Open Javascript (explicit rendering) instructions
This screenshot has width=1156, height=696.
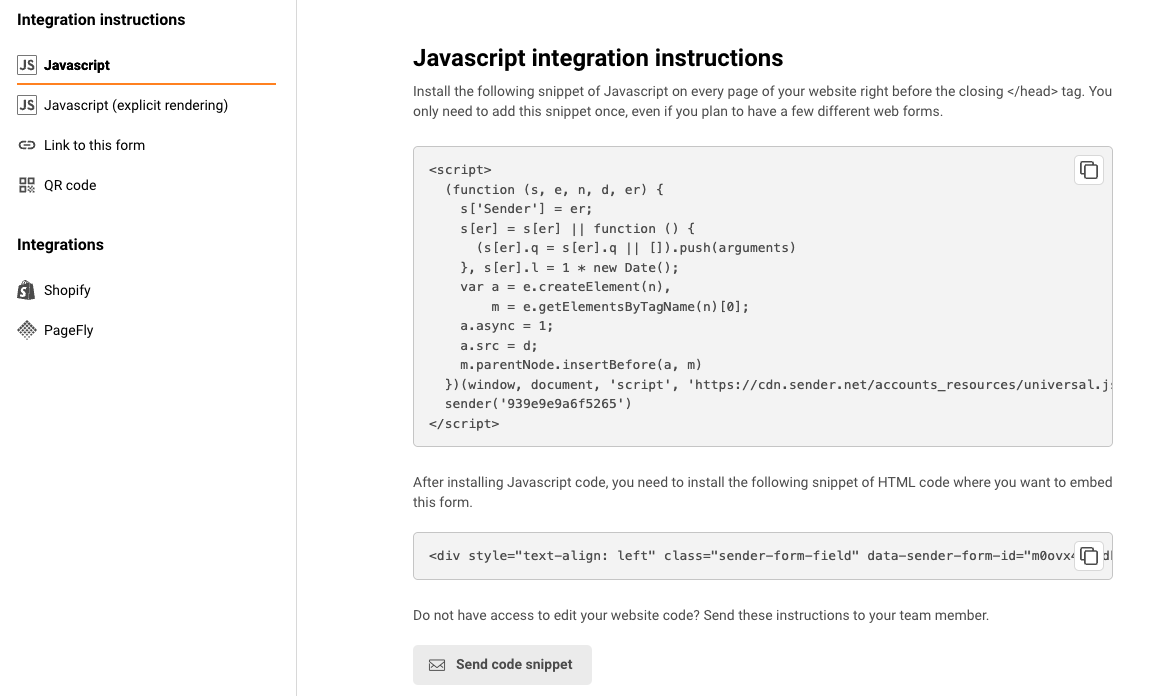pyautogui.click(x=136, y=105)
